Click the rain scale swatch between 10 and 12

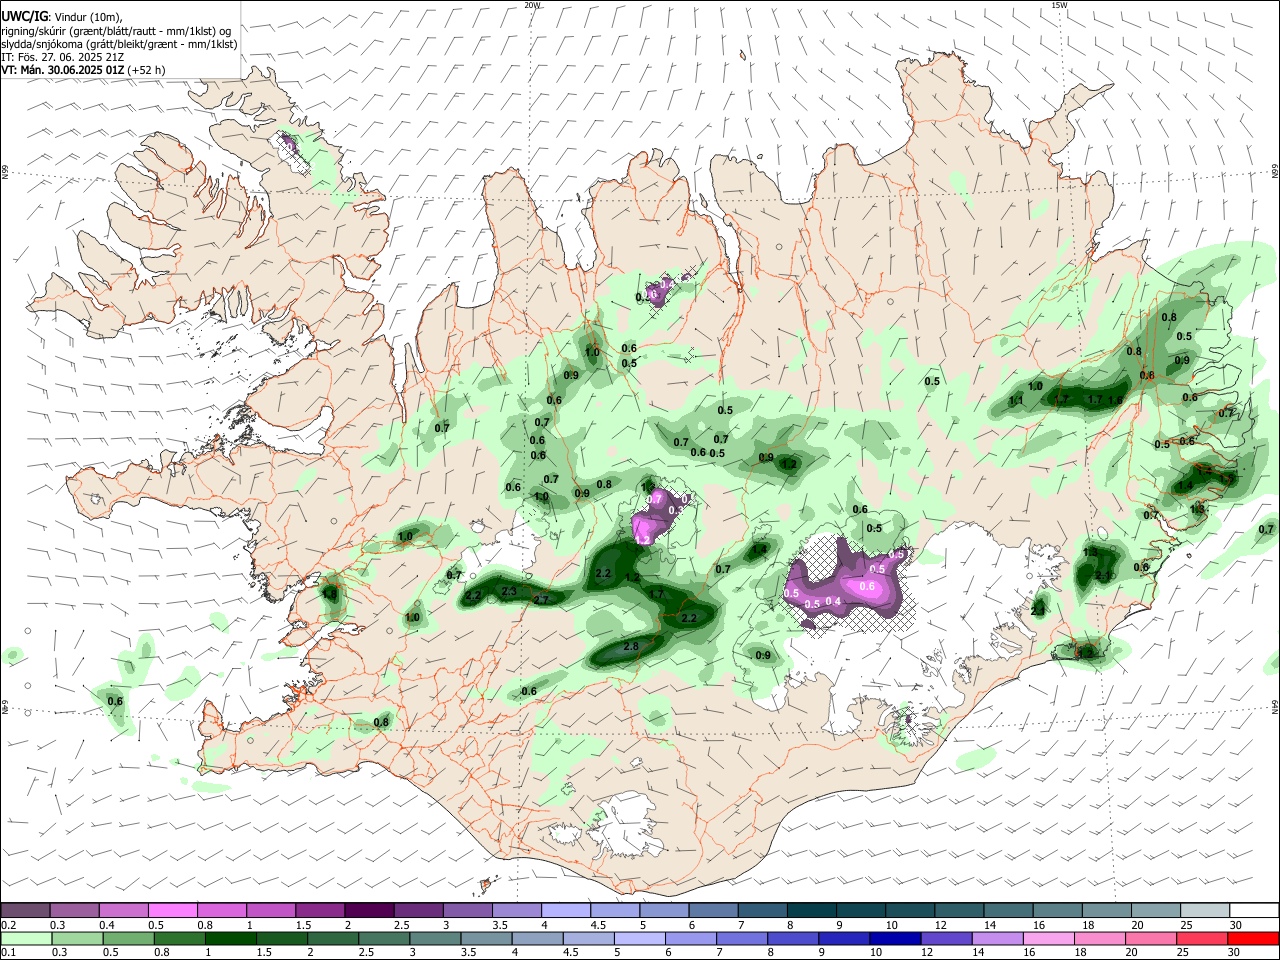[x=896, y=938]
